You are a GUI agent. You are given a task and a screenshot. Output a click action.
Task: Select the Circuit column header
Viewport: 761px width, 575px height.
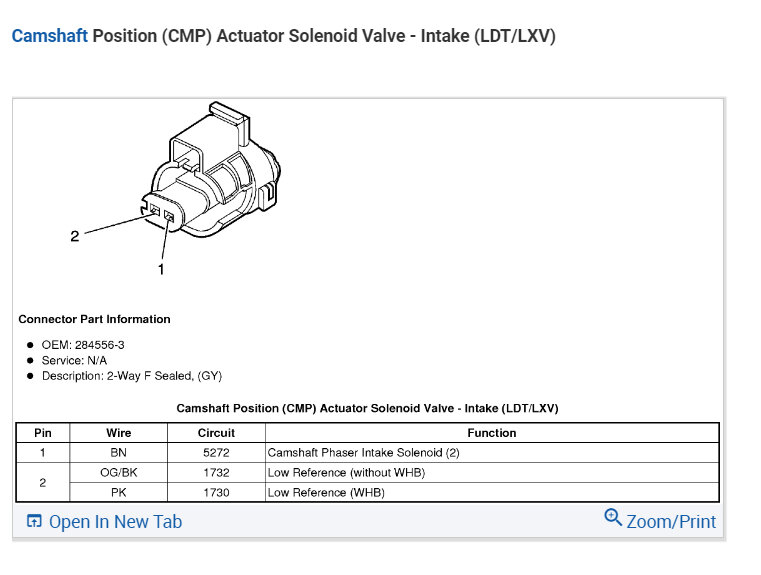coord(216,433)
